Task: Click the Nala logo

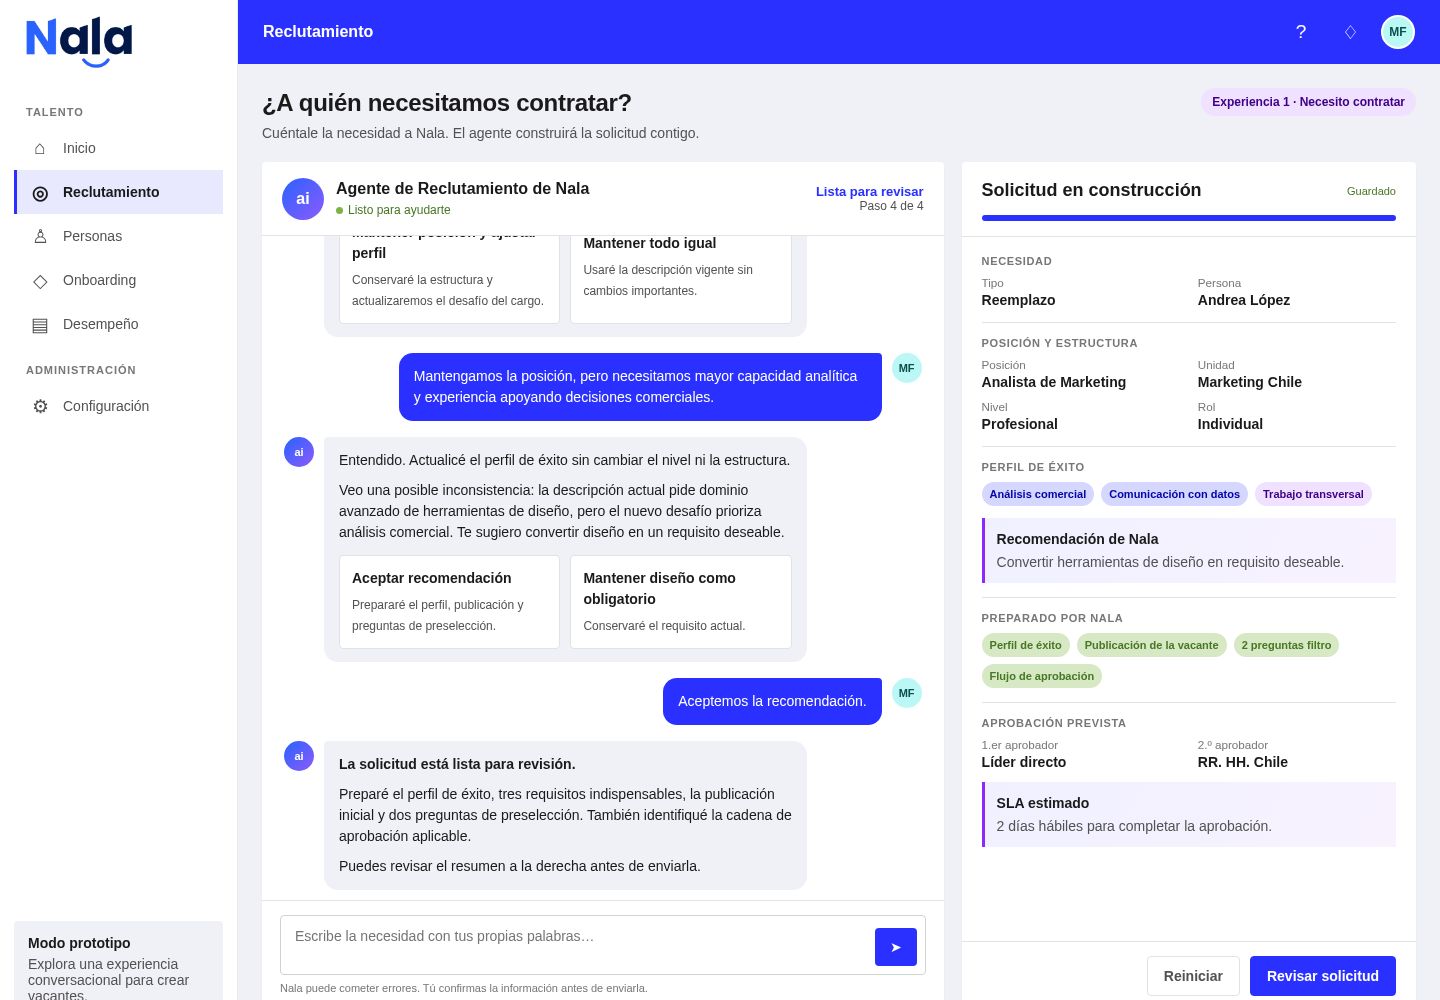Action: 79,42
